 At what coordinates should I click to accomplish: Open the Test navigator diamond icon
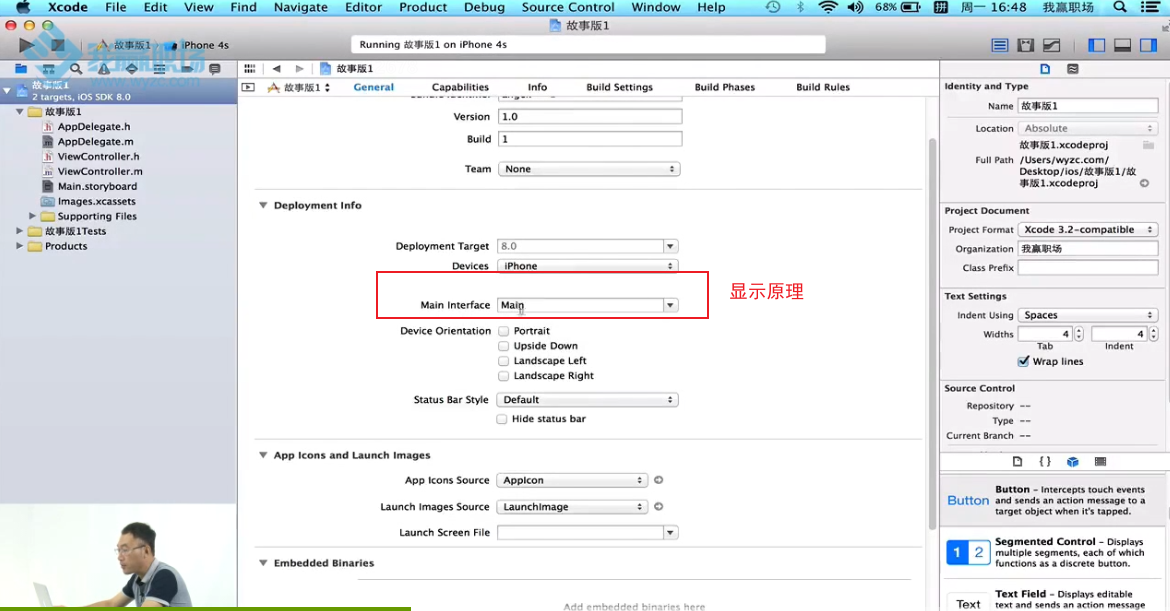click(131, 69)
